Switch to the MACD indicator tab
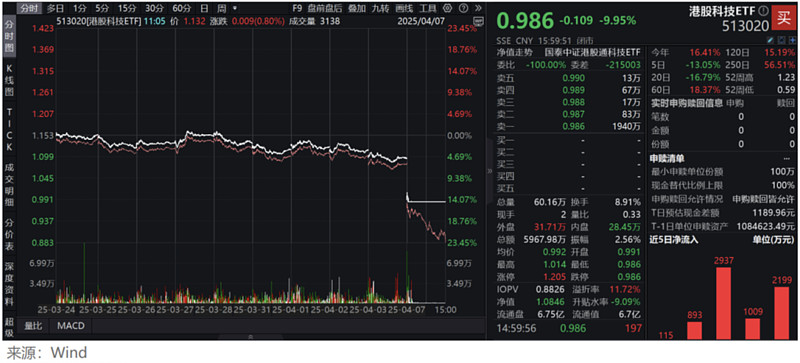Viewport: 800px width, 363px height. pos(71,326)
